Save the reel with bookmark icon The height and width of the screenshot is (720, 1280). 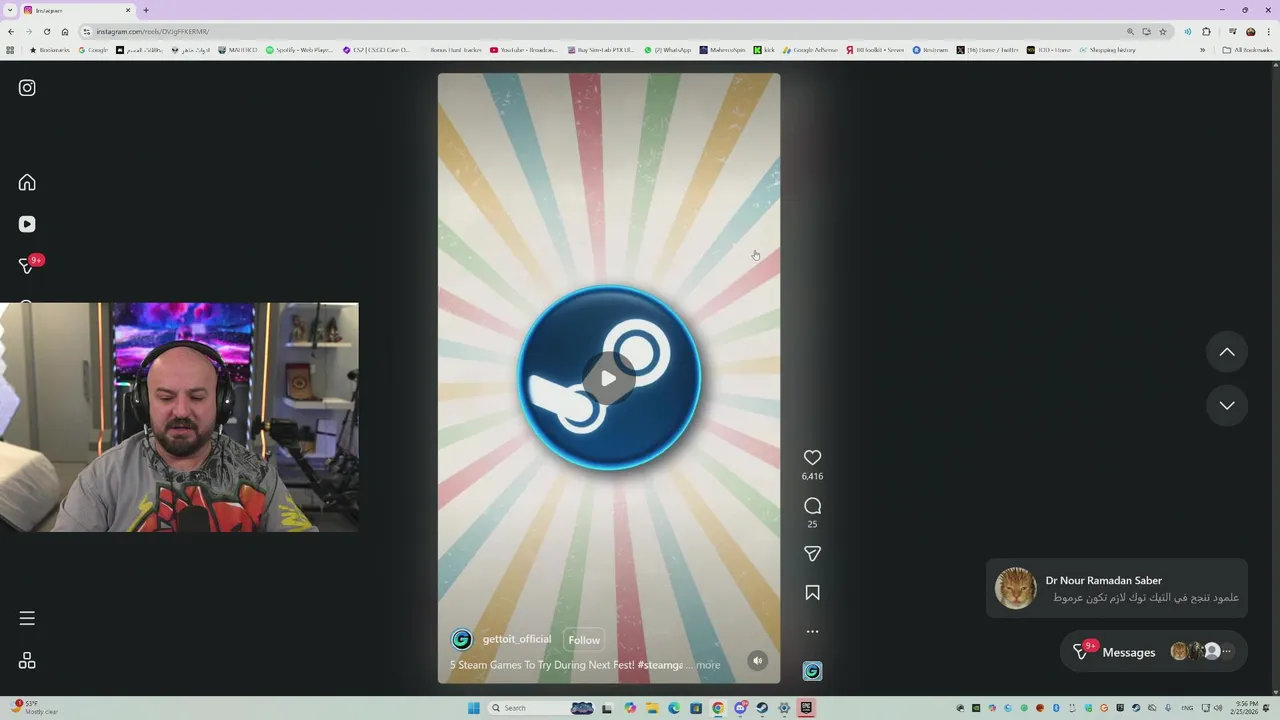812,593
